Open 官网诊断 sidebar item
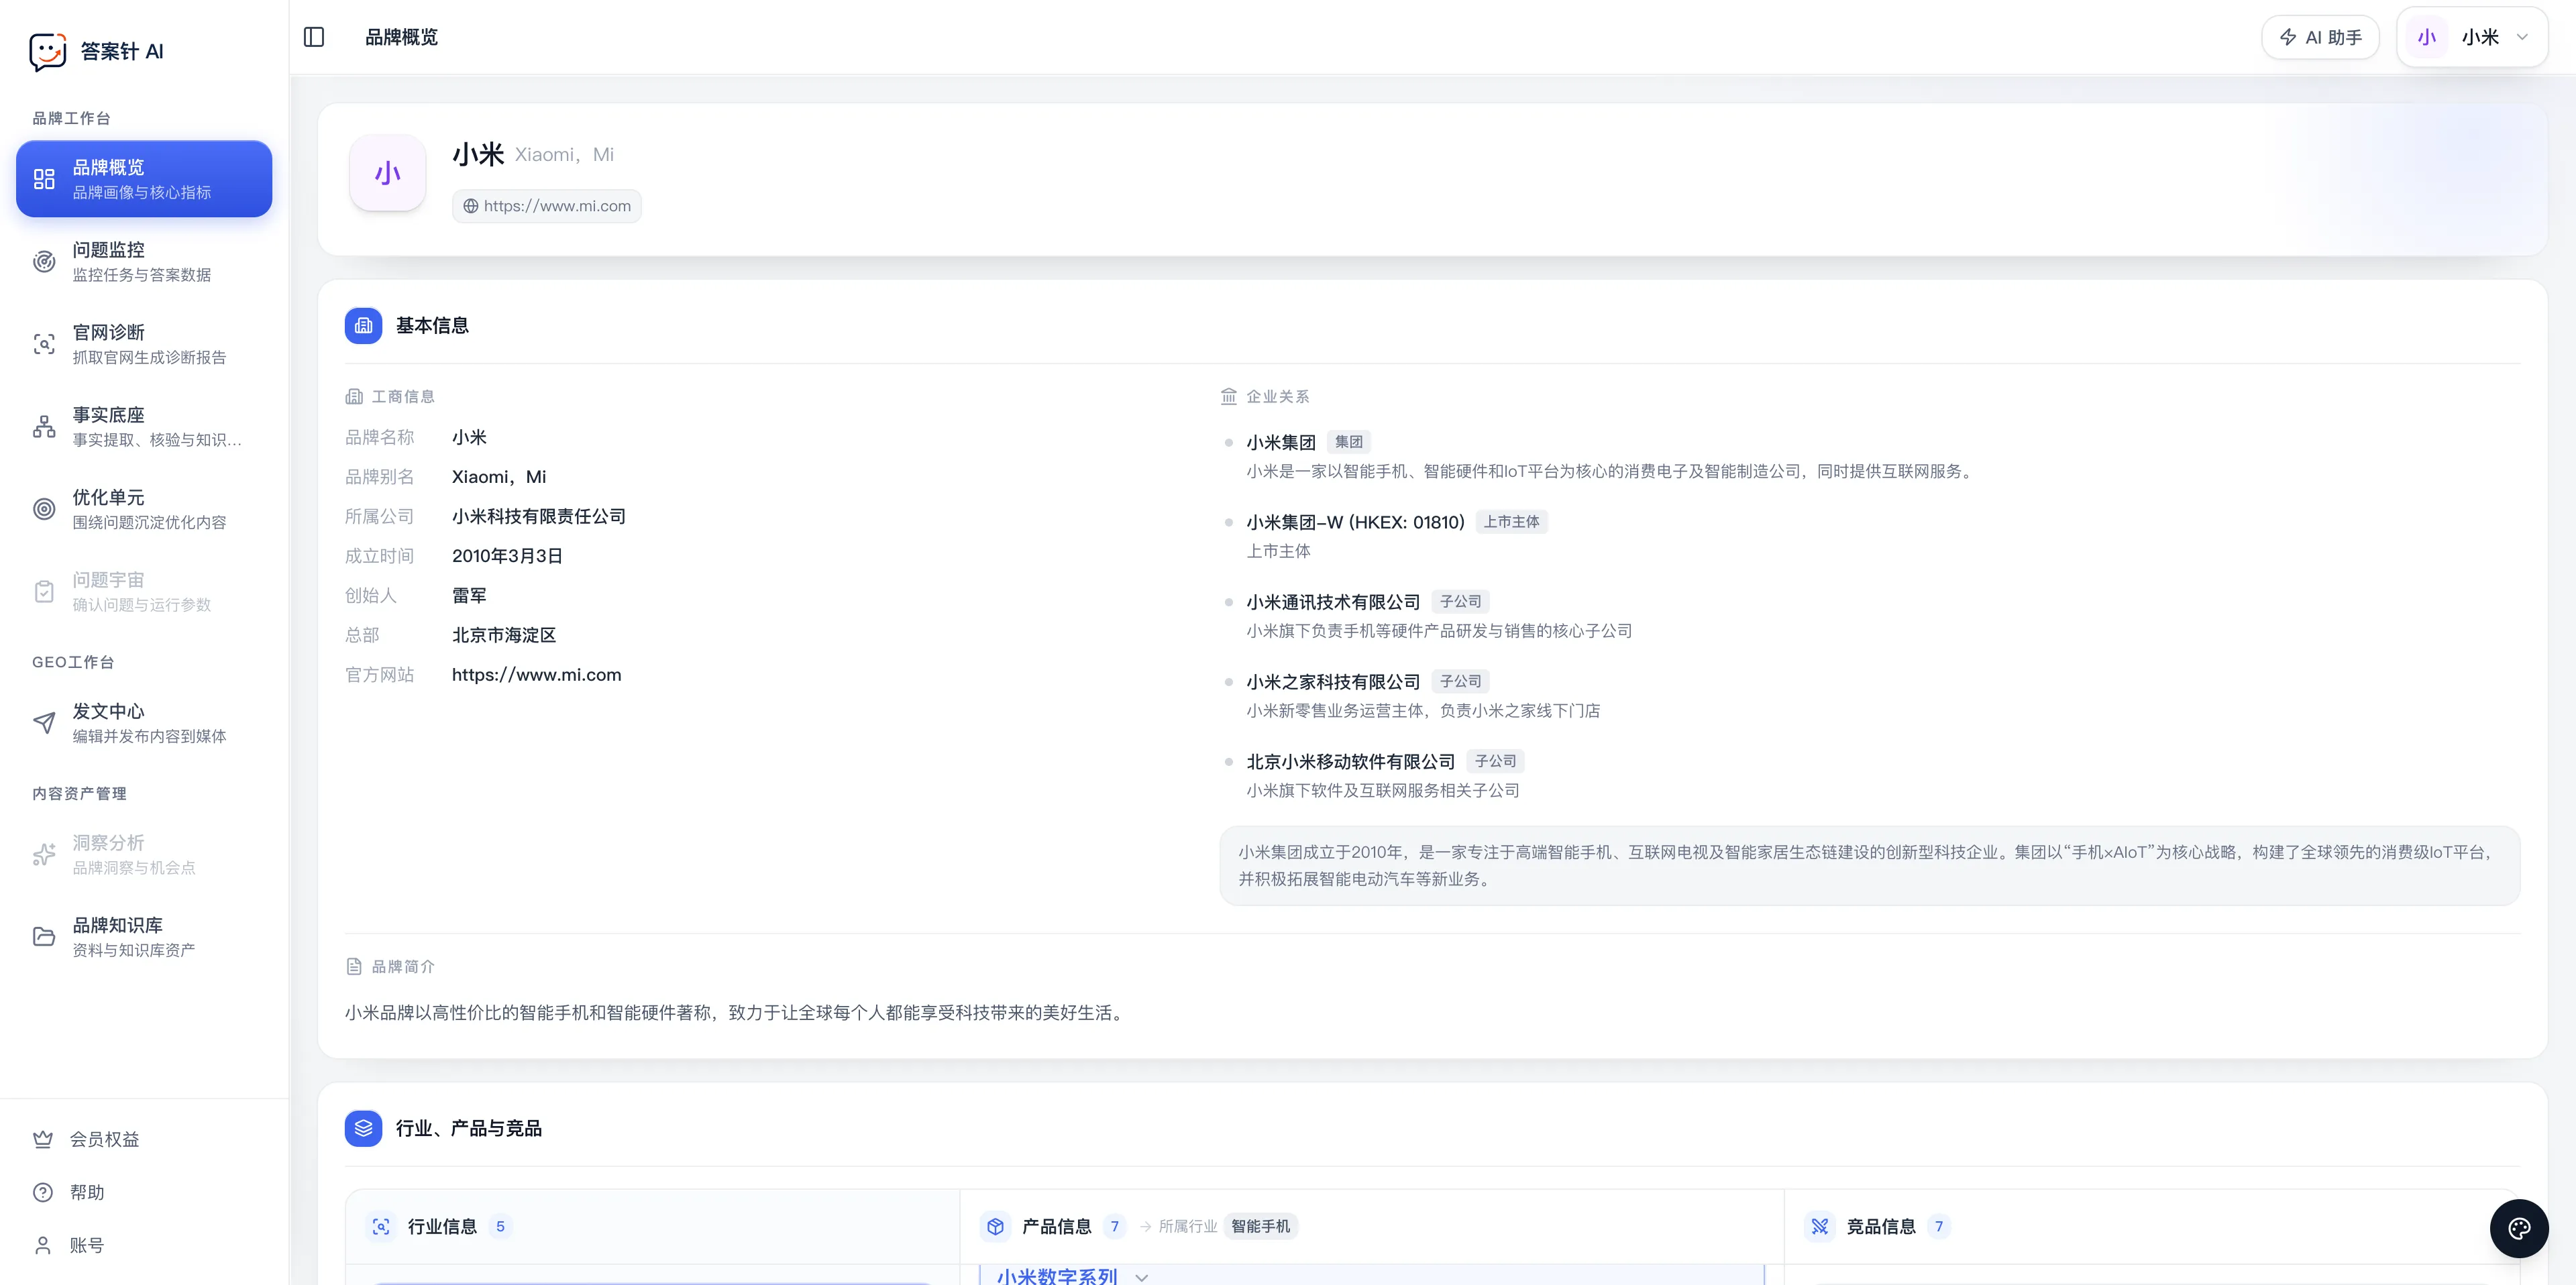 144,344
